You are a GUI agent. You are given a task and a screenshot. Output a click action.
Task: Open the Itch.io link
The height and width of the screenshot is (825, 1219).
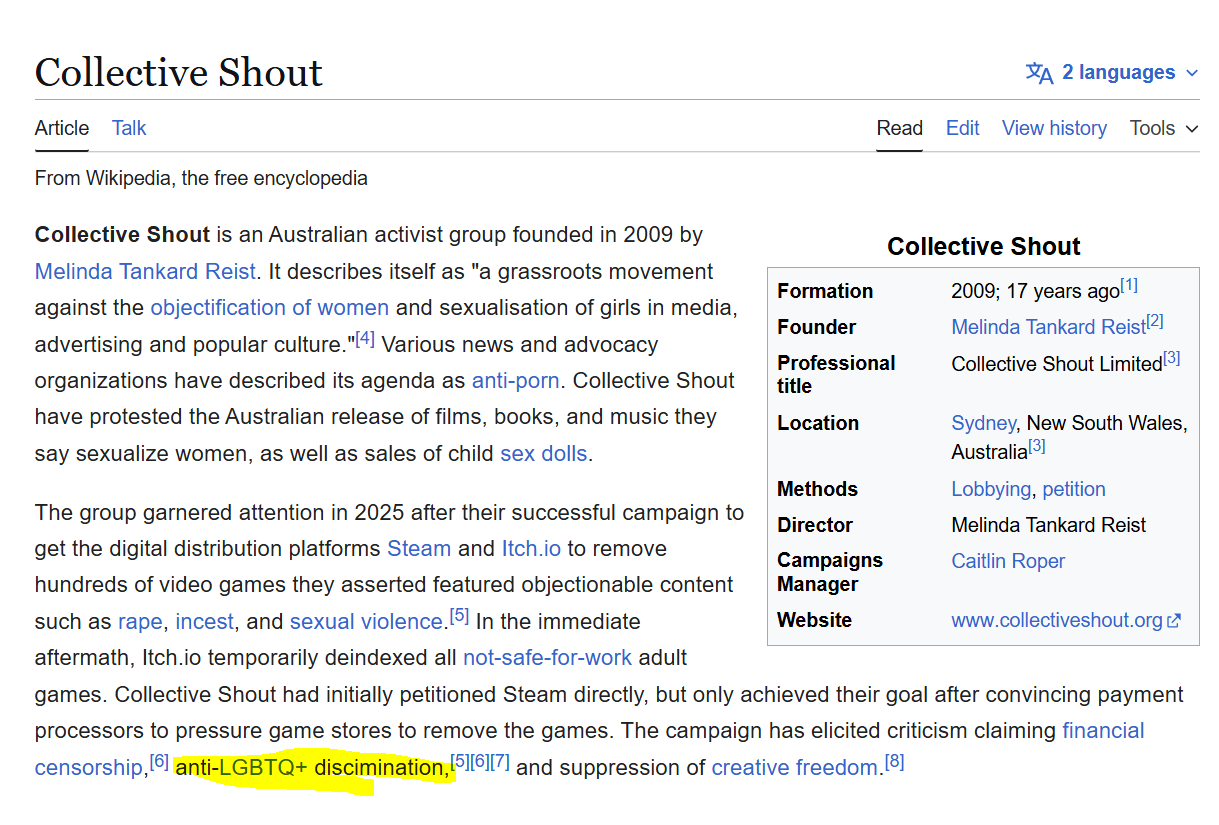531,549
